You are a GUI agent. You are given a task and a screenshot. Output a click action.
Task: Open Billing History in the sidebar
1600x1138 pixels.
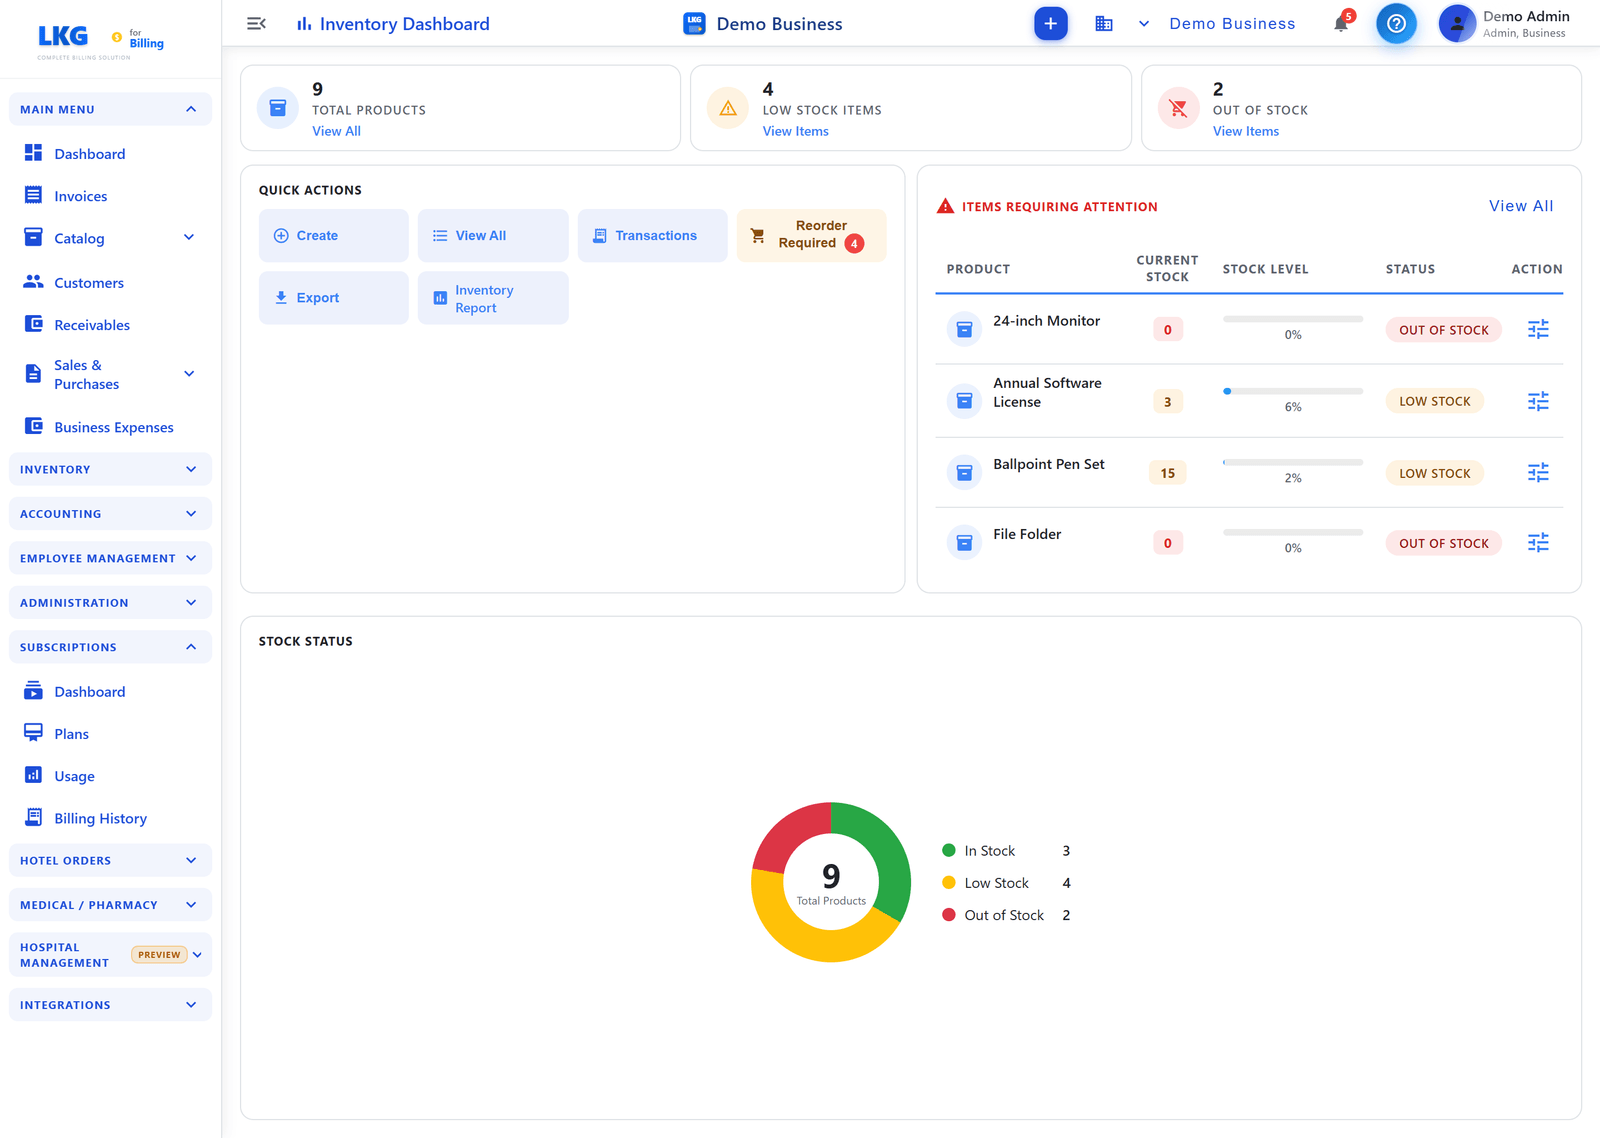[110, 817]
